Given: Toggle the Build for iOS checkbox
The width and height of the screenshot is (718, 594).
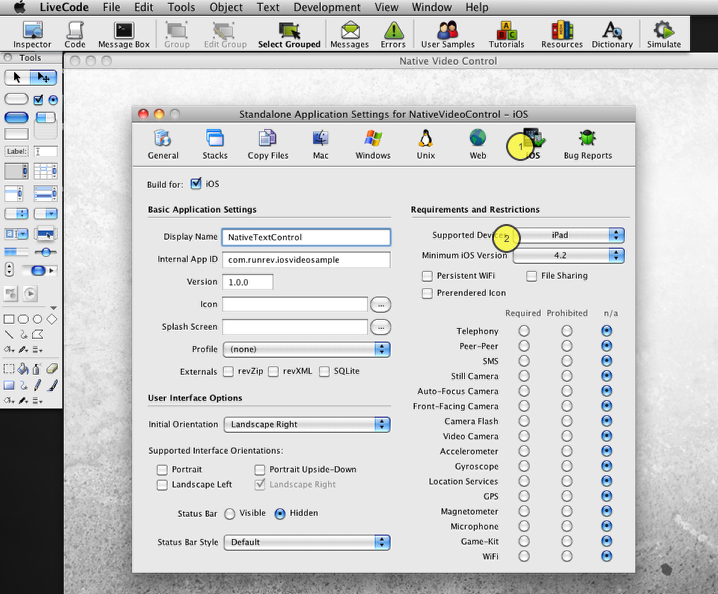Looking at the screenshot, I should point(196,184).
